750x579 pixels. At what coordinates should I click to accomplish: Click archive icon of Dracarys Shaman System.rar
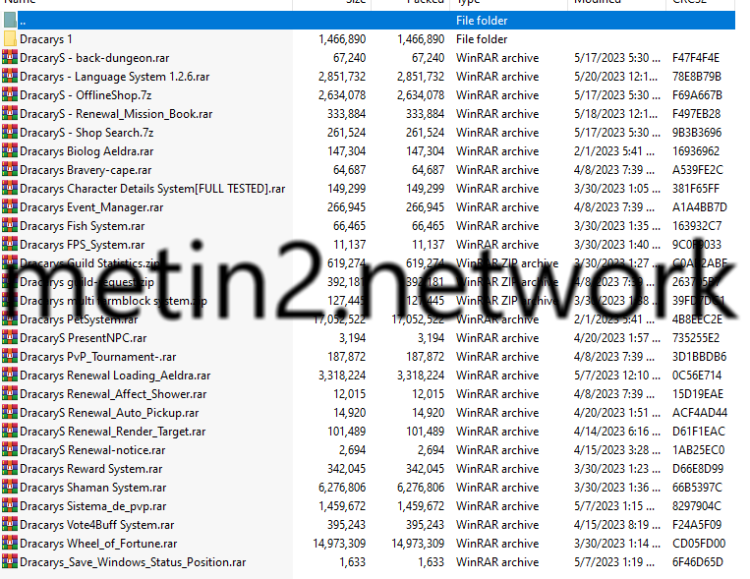tap(10, 487)
